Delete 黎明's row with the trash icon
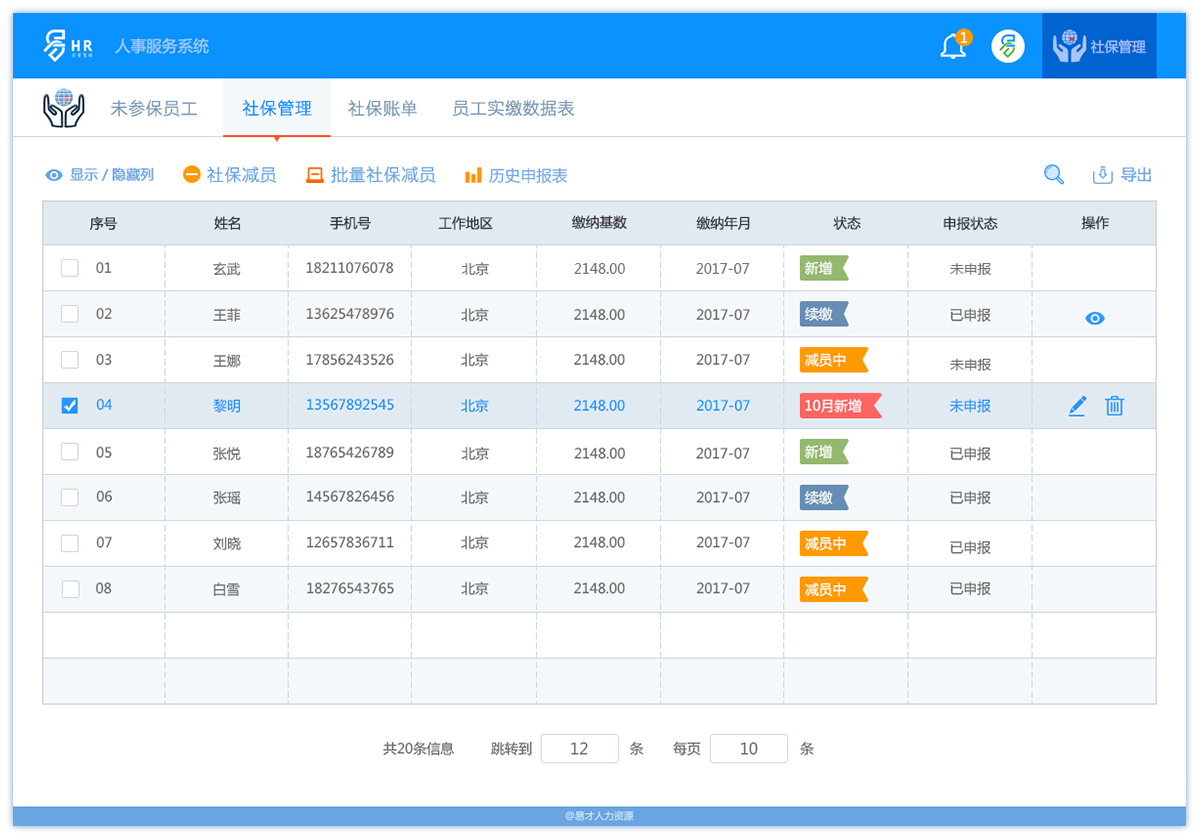 tap(1115, 406)
